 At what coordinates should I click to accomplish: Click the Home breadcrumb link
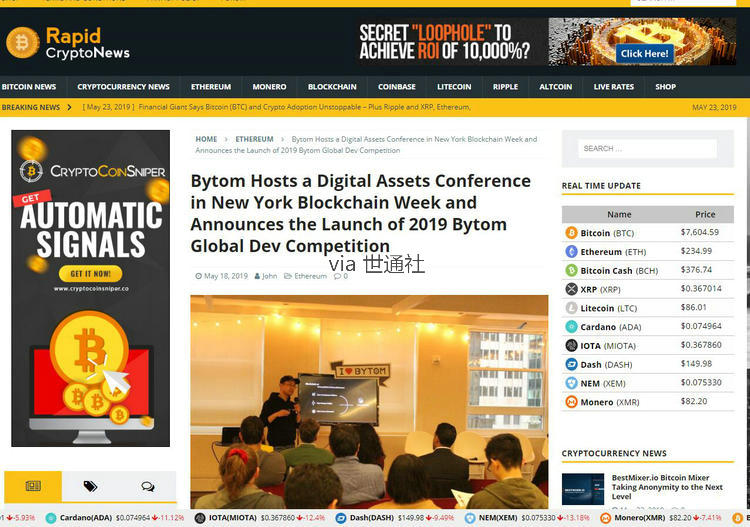(x=206, y=139)
